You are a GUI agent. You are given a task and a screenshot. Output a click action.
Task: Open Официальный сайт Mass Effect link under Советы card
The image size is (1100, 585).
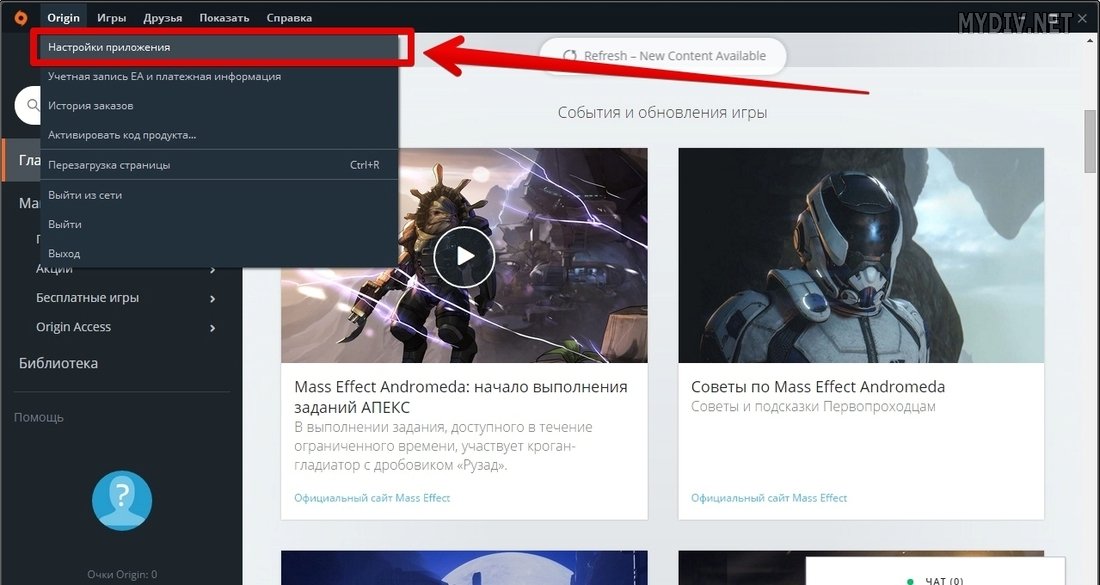pyautogui.click(x=769, y=498)
